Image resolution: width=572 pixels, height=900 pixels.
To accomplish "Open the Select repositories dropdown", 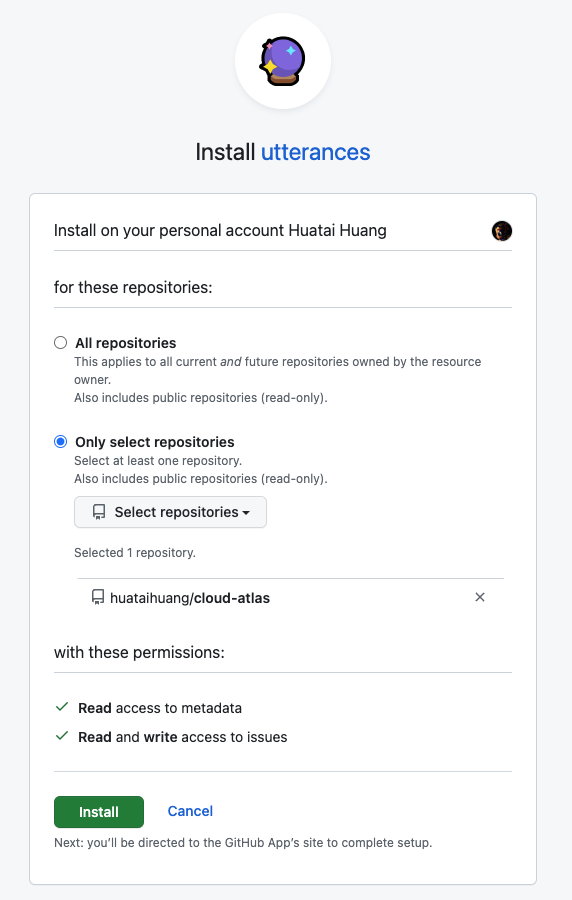I will [170, 512].
